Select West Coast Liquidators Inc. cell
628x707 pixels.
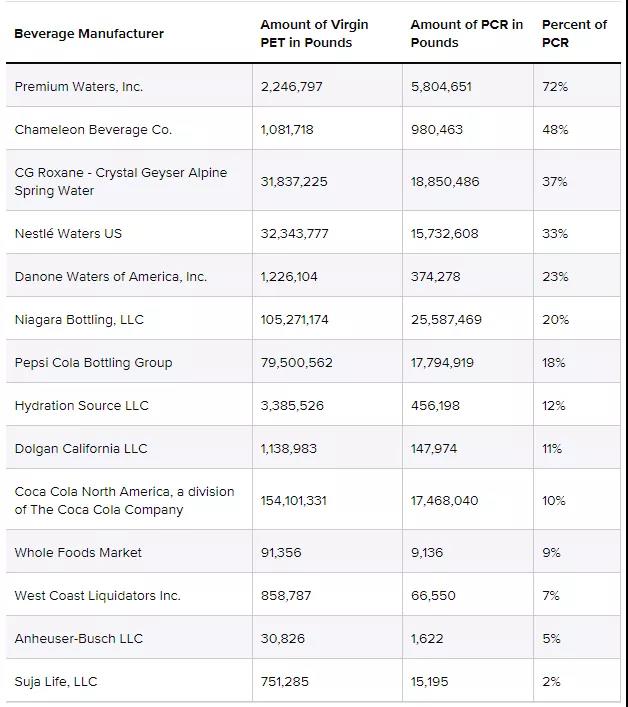click(97, 596)
